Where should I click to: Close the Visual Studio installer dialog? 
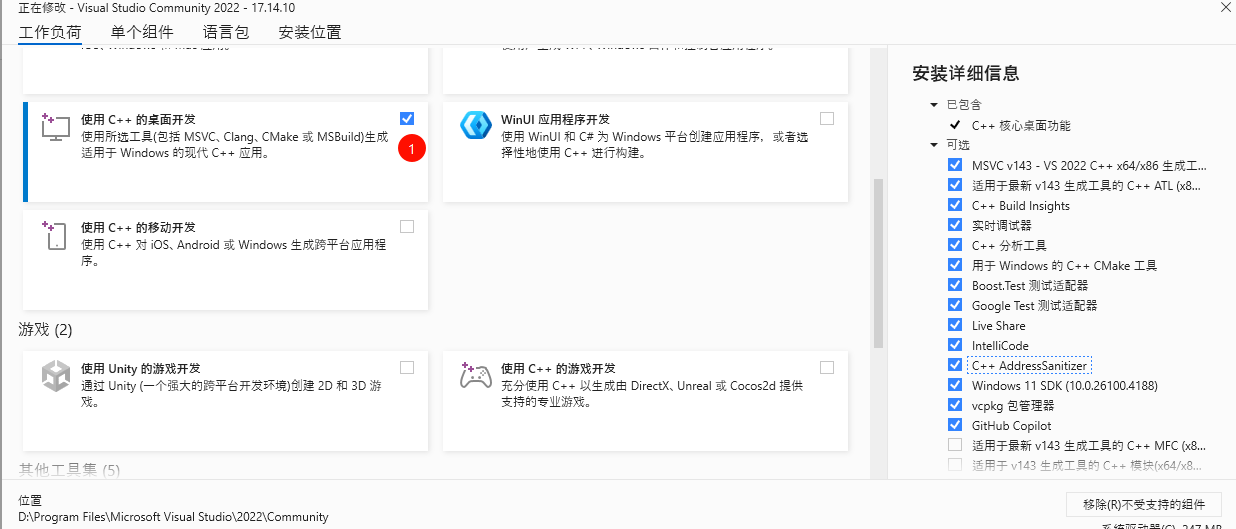pyautogui.click(x=1225, y=6)
